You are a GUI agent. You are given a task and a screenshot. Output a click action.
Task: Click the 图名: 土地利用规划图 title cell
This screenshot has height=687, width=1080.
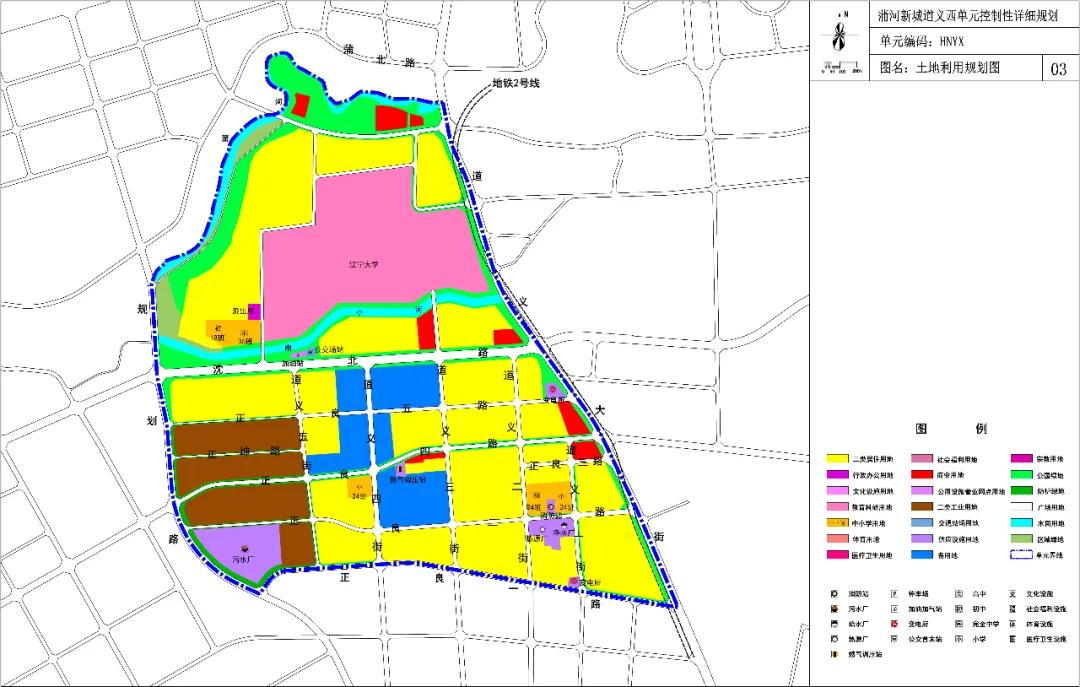pos(938,68)
